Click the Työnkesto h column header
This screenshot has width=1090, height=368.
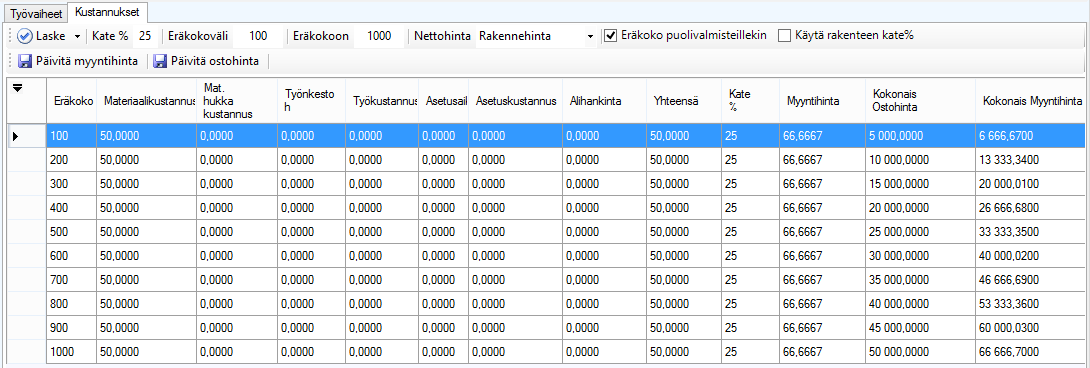coord(311,101)
